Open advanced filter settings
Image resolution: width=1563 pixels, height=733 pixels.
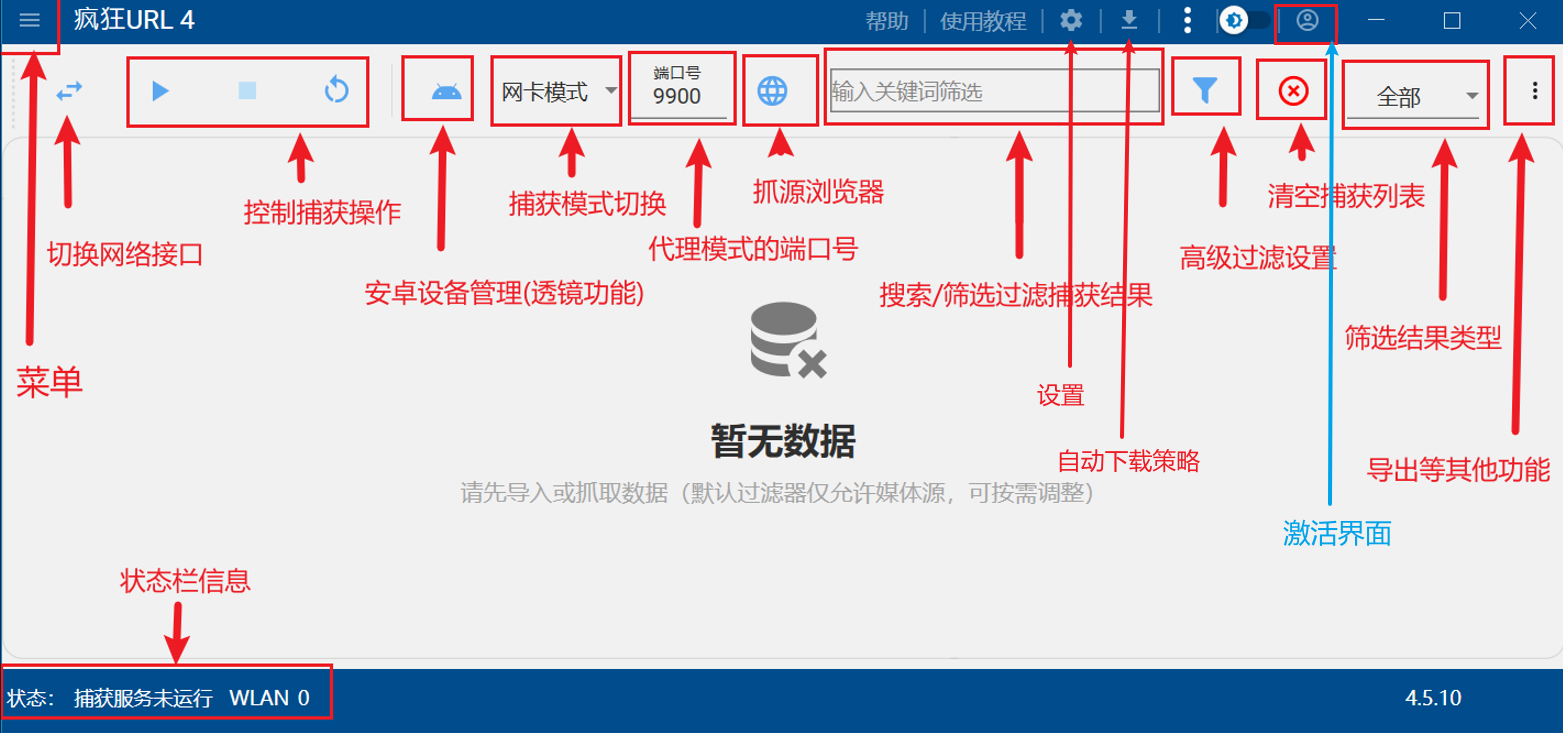point(1206,89)
